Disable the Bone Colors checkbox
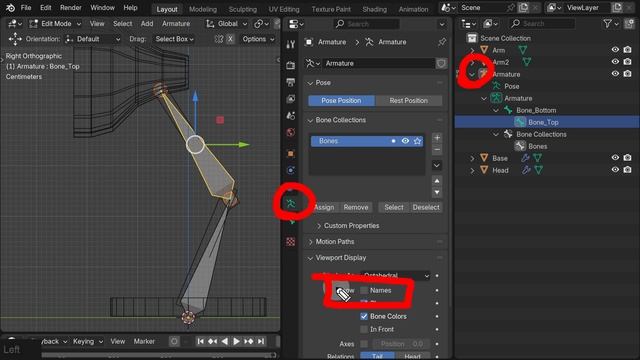The image size is (640, 360). pyautogui.click(x=364, y=316)
